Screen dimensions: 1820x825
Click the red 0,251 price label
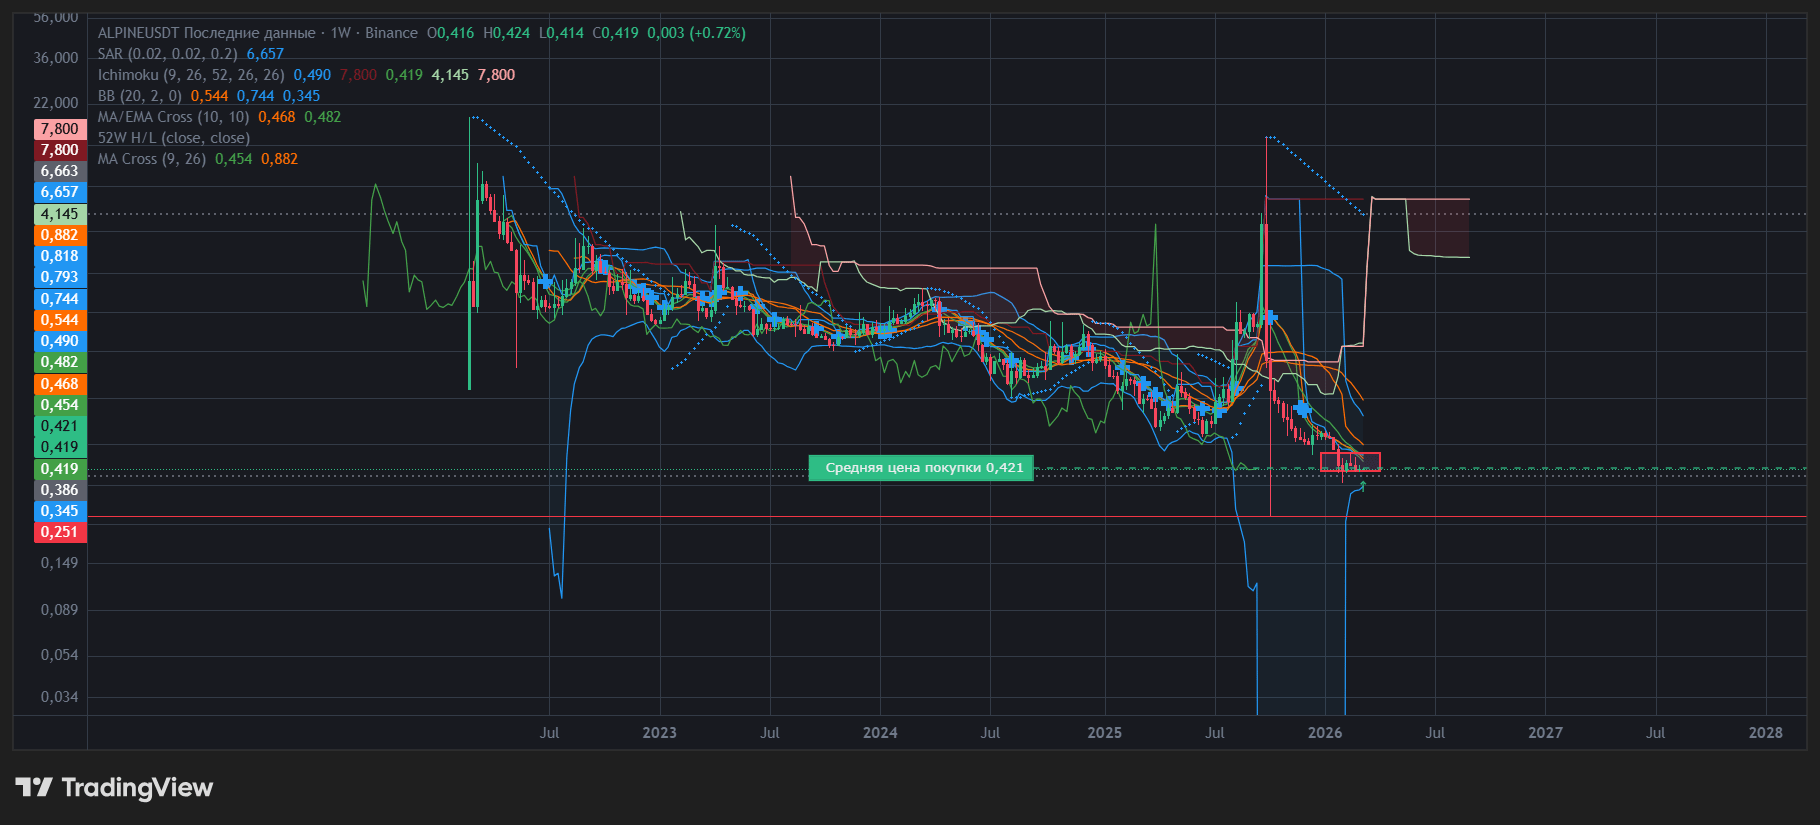click(x=60, y=532)
